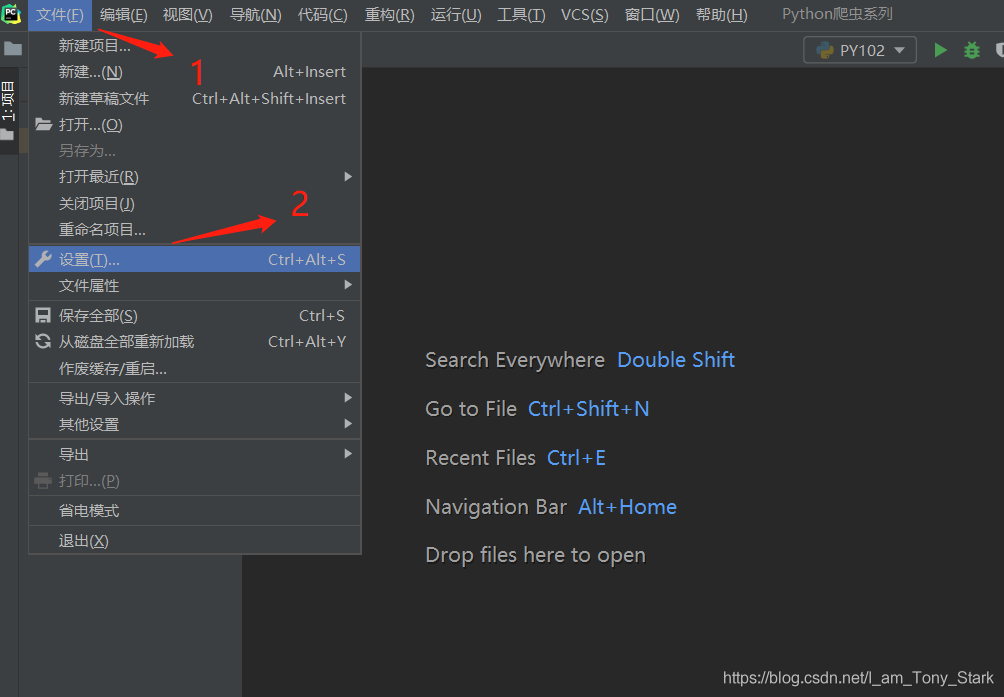The height and width of the screenshot is (697, 1004).
Task: Start debugging with the green bug icon
Action: point(971,50)
